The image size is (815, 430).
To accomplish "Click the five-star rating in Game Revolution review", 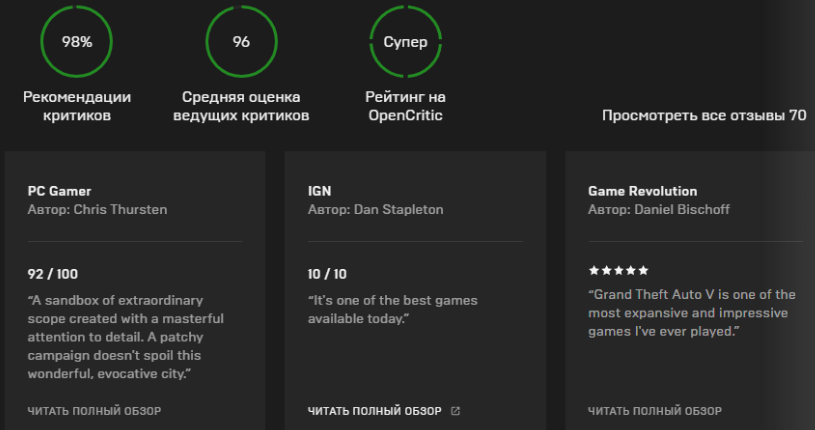I will tap(619, 270).
